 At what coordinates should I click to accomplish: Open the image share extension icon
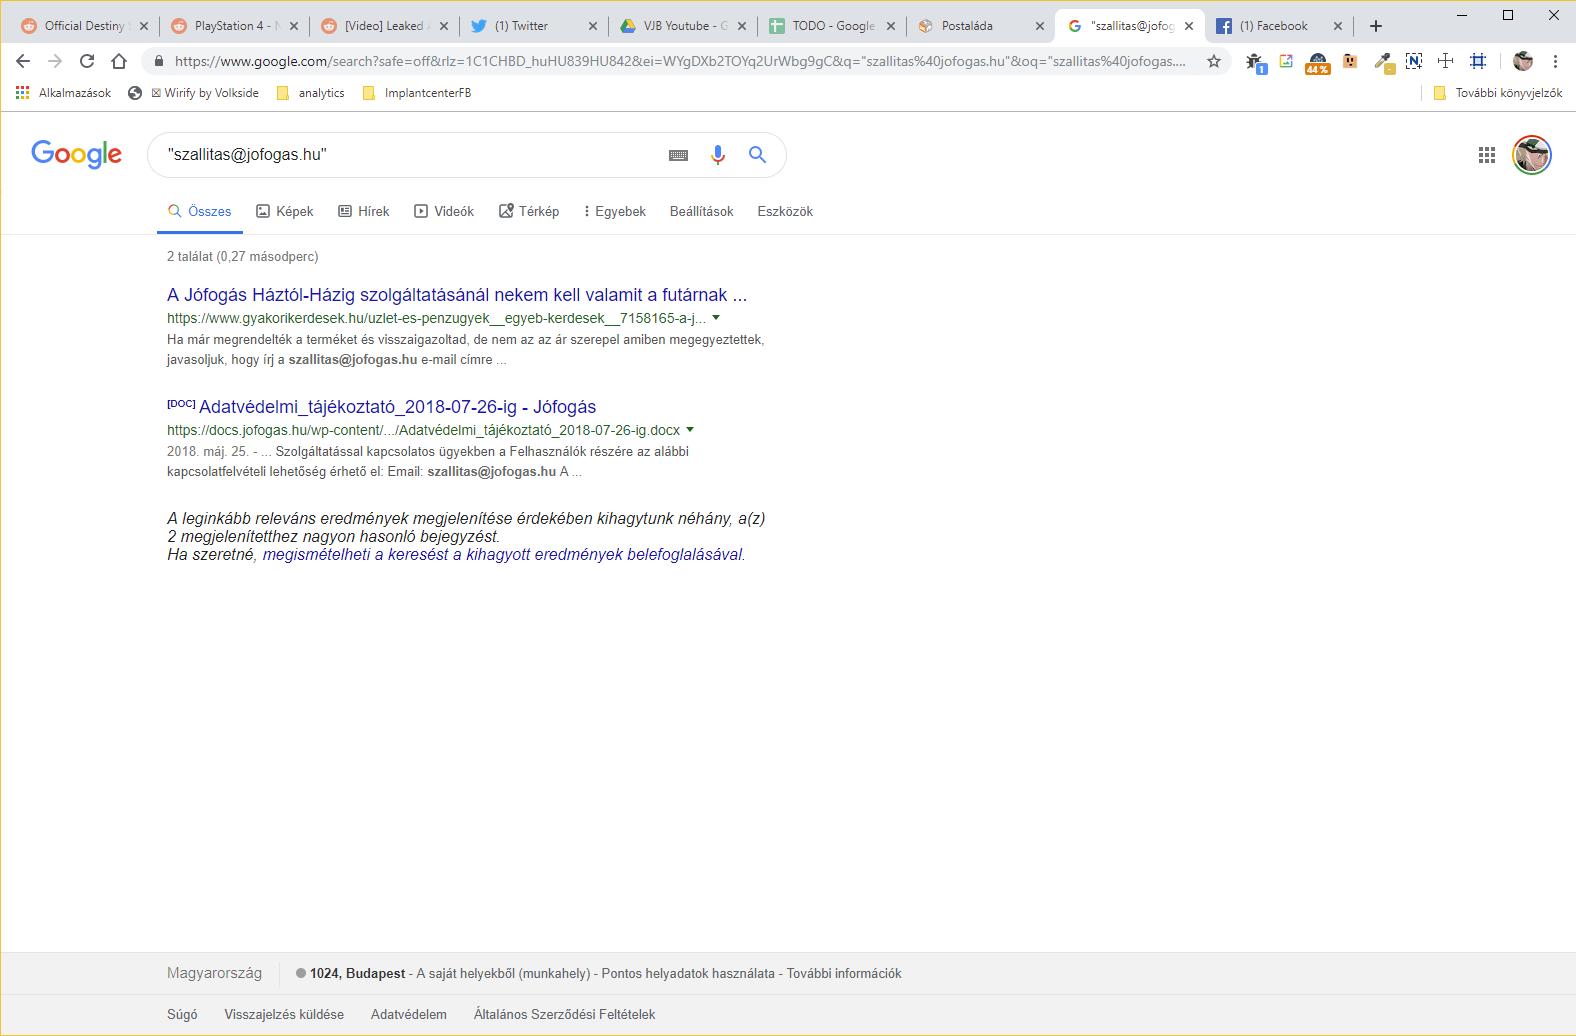click(1286, 61)
